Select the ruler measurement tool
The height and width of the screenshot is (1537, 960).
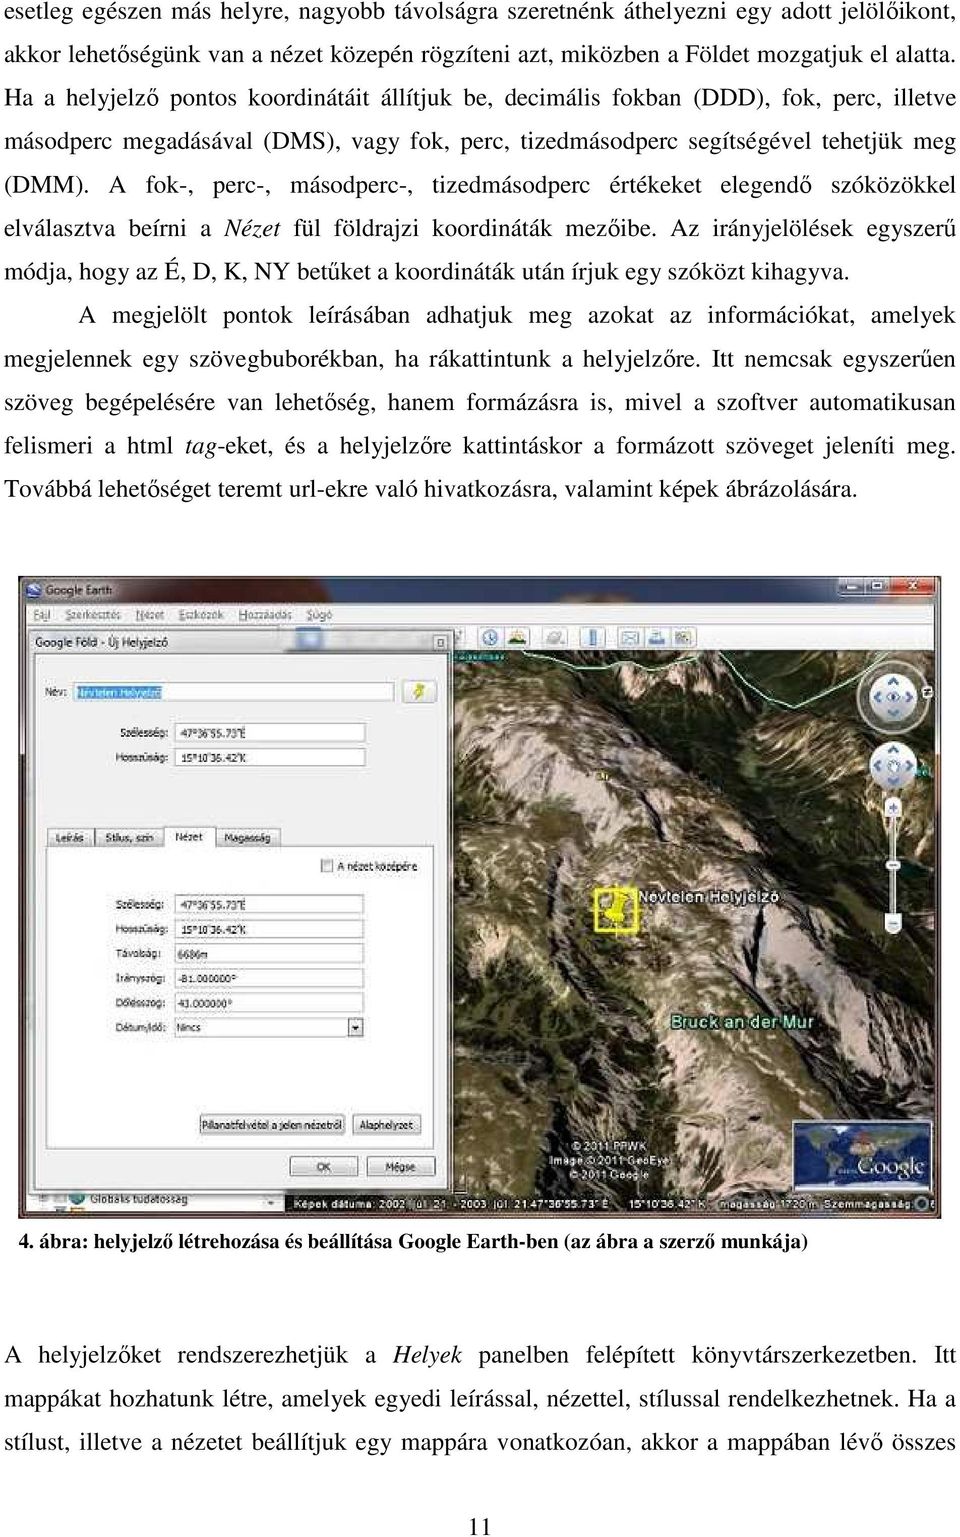(x=594, y=638)
